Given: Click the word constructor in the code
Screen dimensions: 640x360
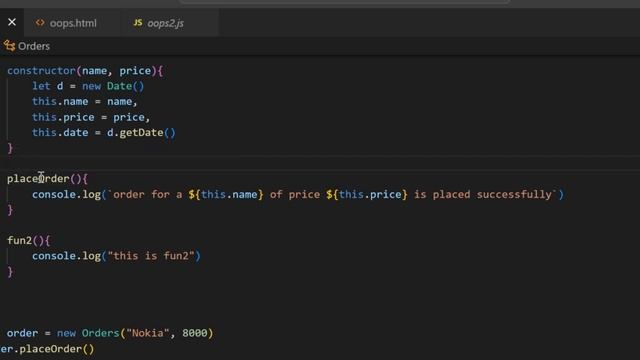Looking at the screenshot, I should click(41, 71).
